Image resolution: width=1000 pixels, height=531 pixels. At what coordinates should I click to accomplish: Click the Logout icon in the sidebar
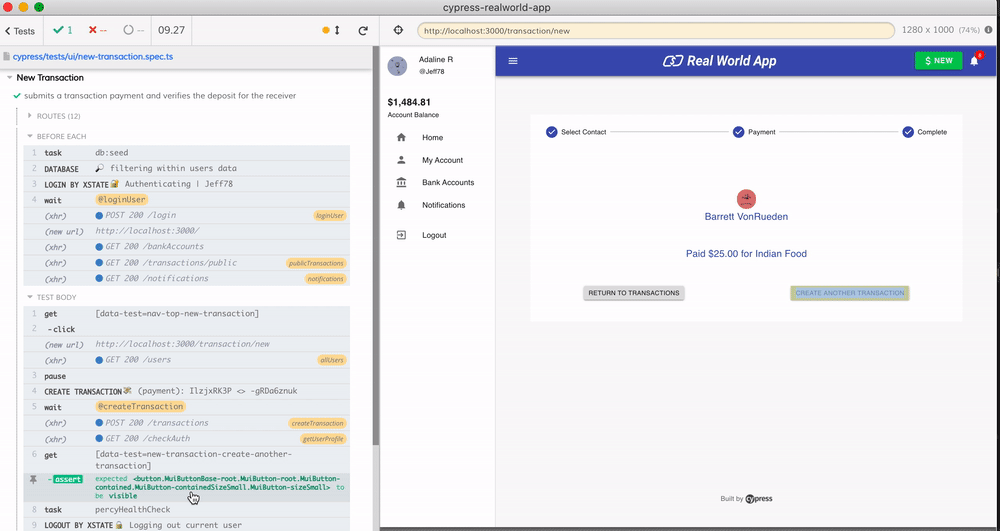[401, 235]
